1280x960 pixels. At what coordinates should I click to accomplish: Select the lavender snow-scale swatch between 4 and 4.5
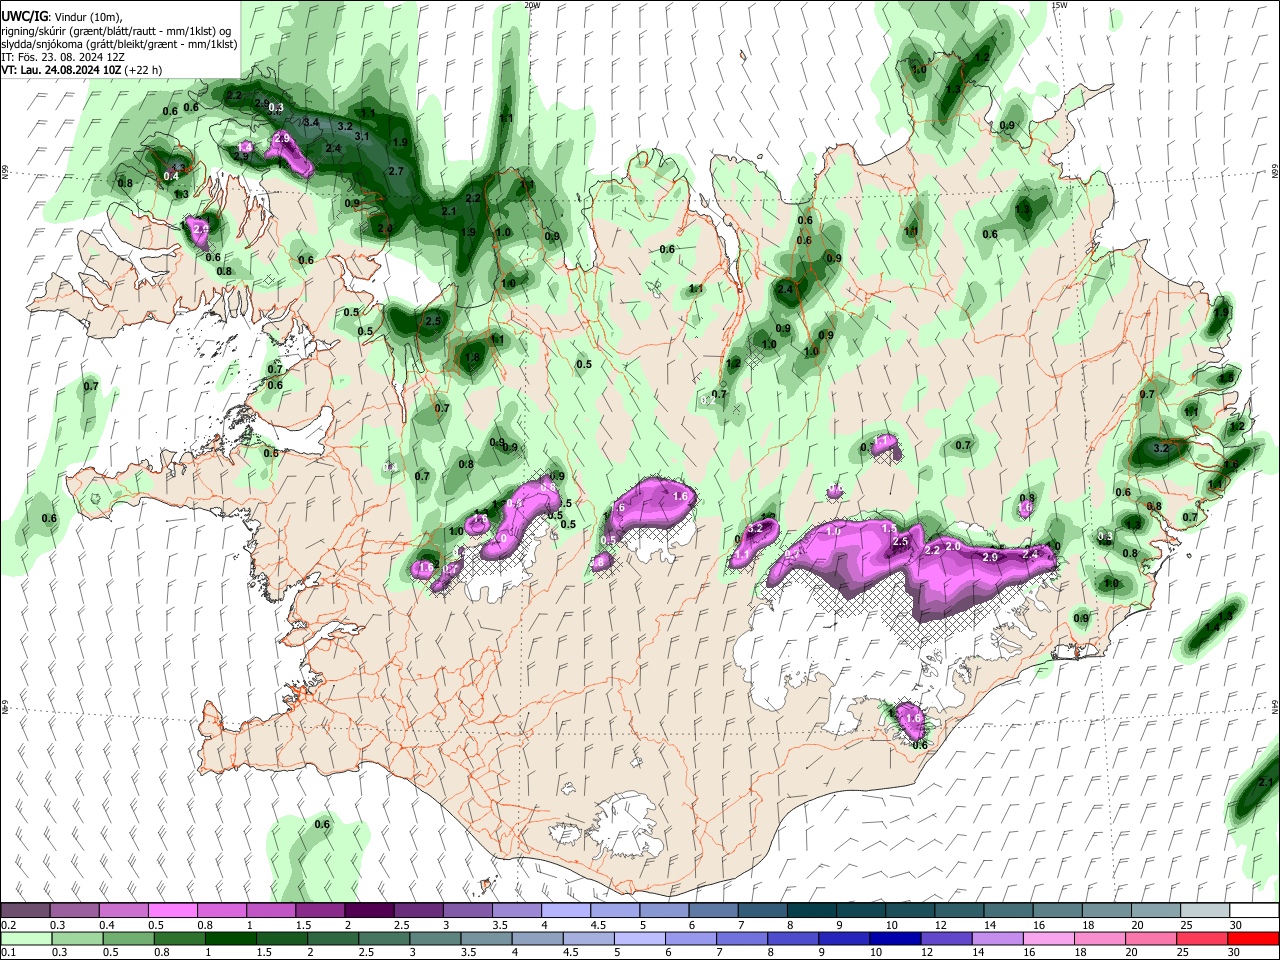(x=566, y=911)
